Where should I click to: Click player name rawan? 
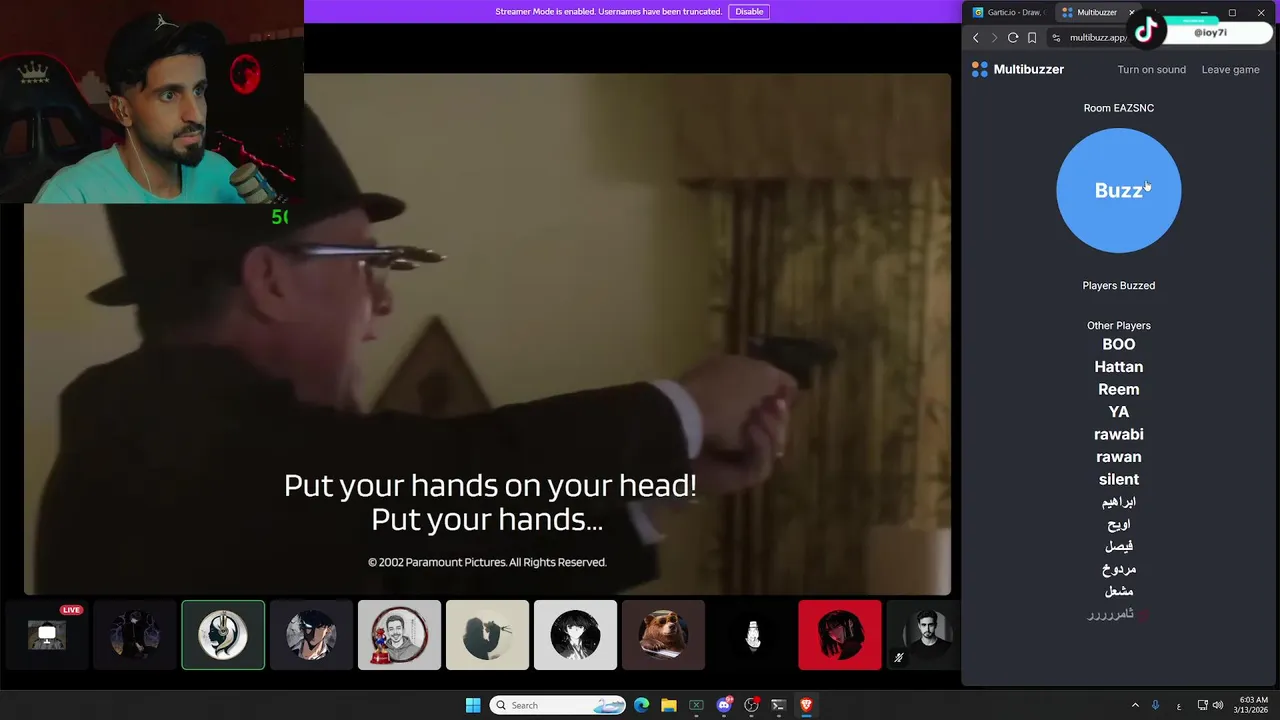point(1118,457)
